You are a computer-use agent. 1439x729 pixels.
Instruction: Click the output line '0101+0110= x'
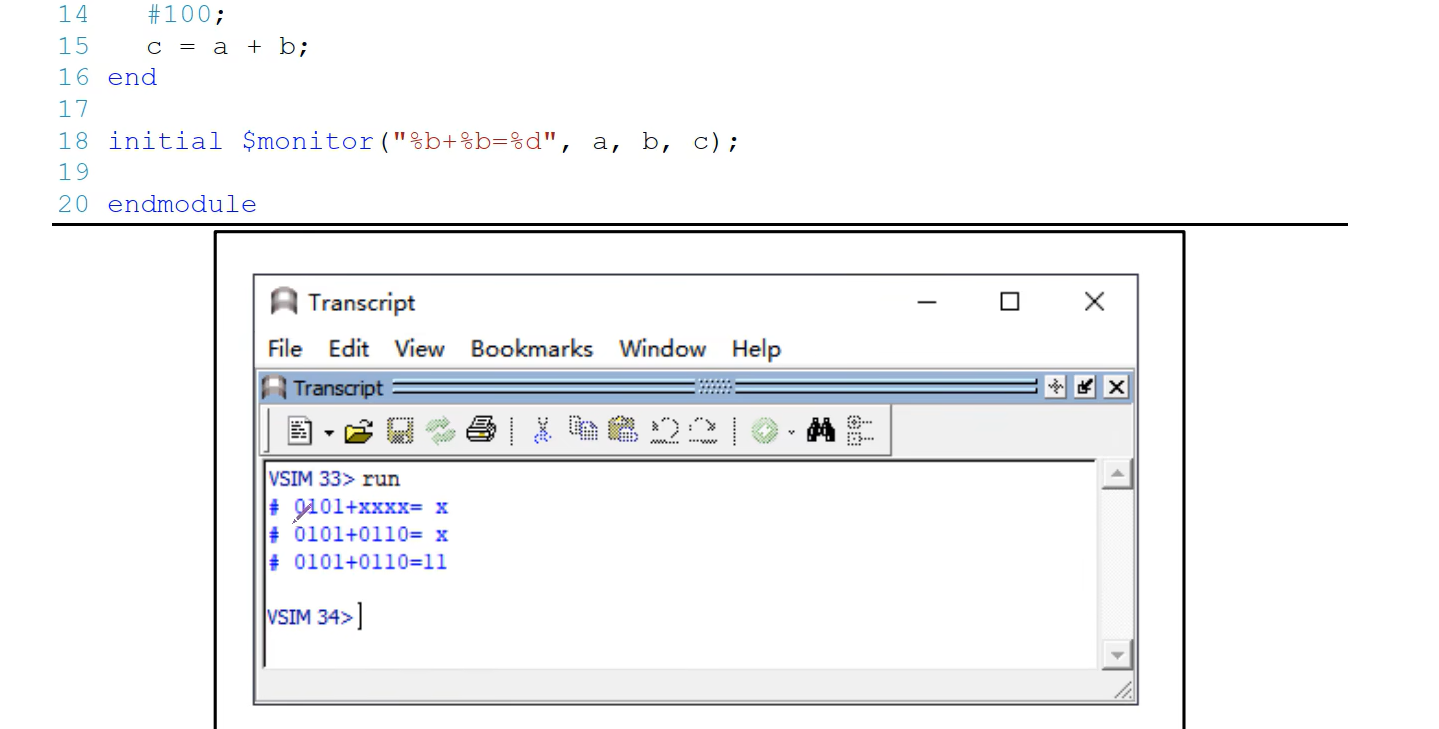point(370,535)
